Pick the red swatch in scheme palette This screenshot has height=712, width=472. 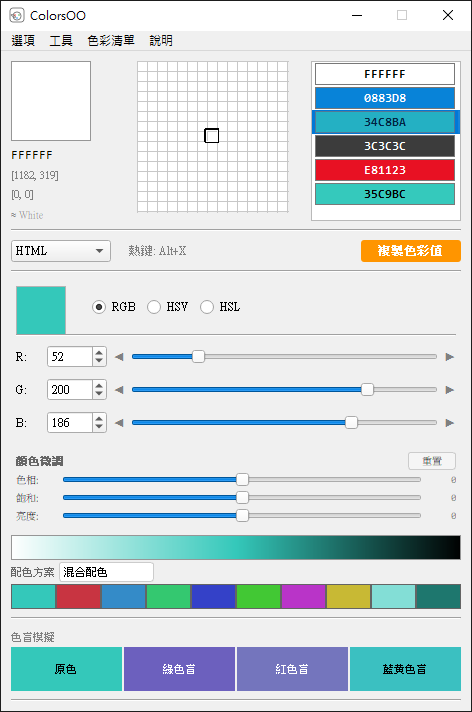(x=79, y=597)
